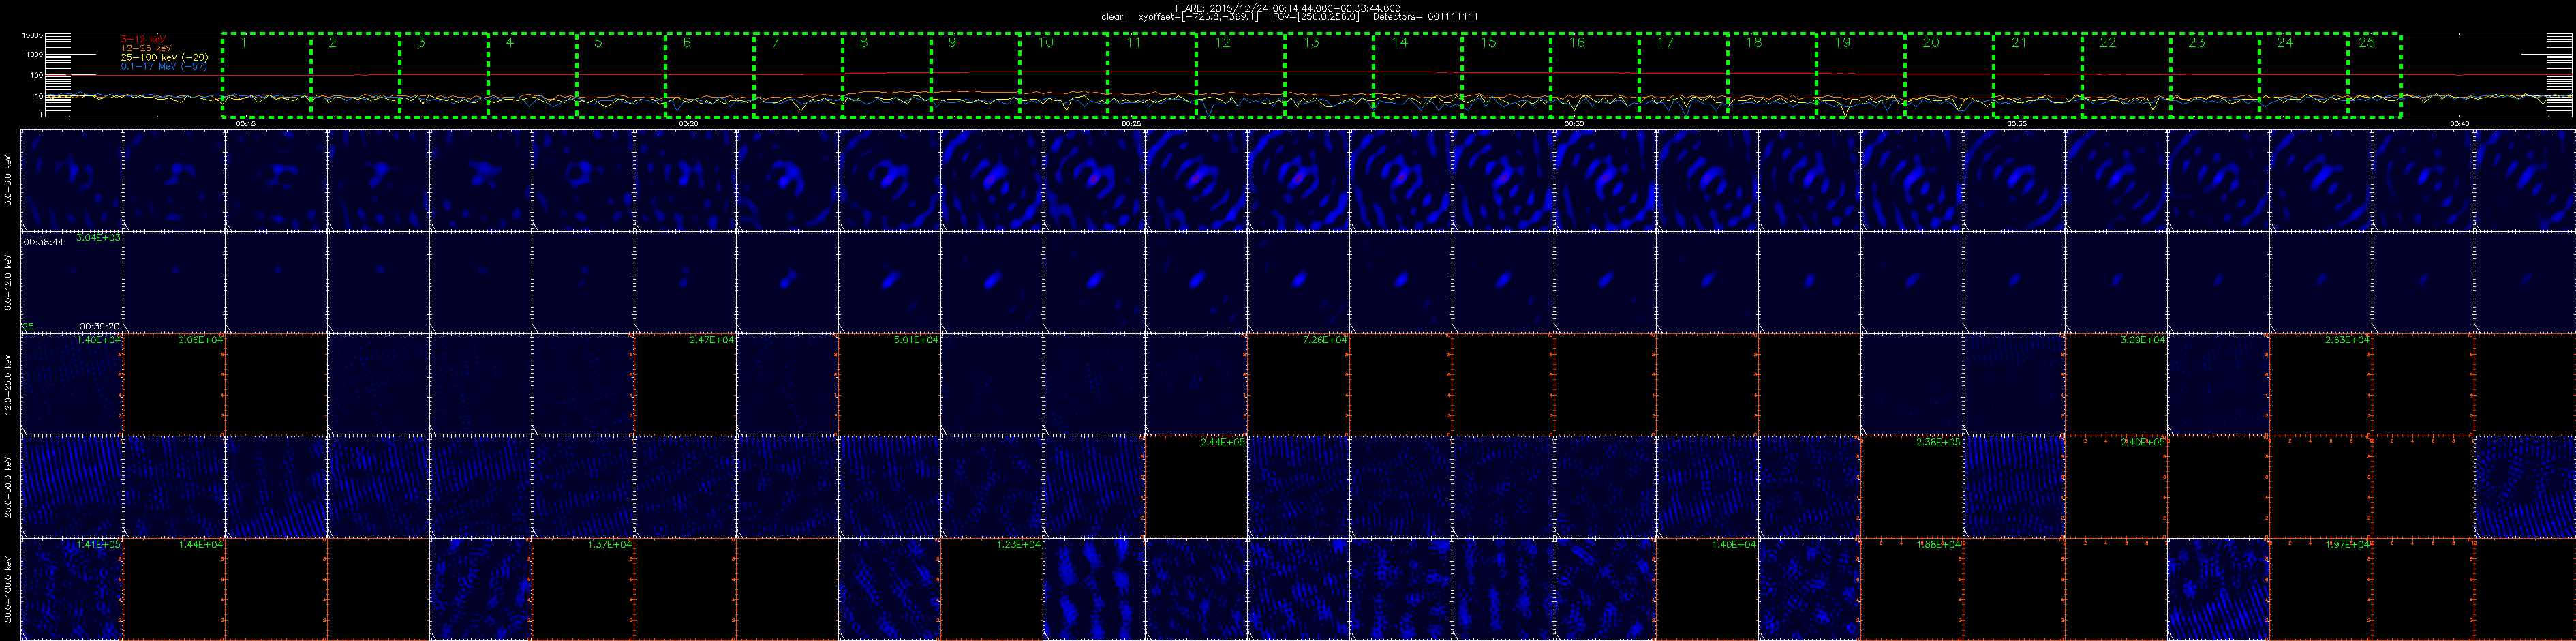Select time interval marker 18

pyautogui.click(x=1754, y=43)
